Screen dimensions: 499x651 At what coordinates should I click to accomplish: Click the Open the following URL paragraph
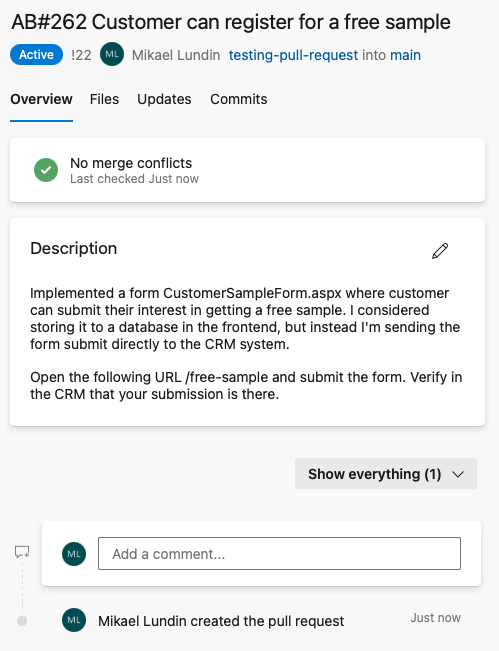246,385
